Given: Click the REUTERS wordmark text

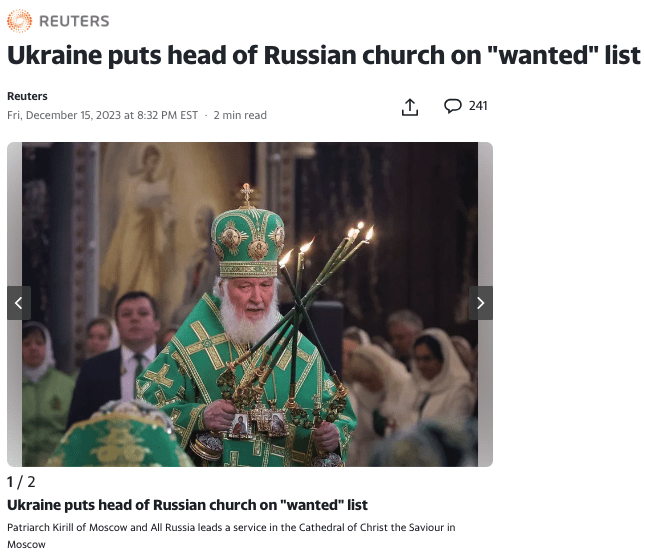Looking at the screenshot, I should pyautogui.click(x=74, y=21).
